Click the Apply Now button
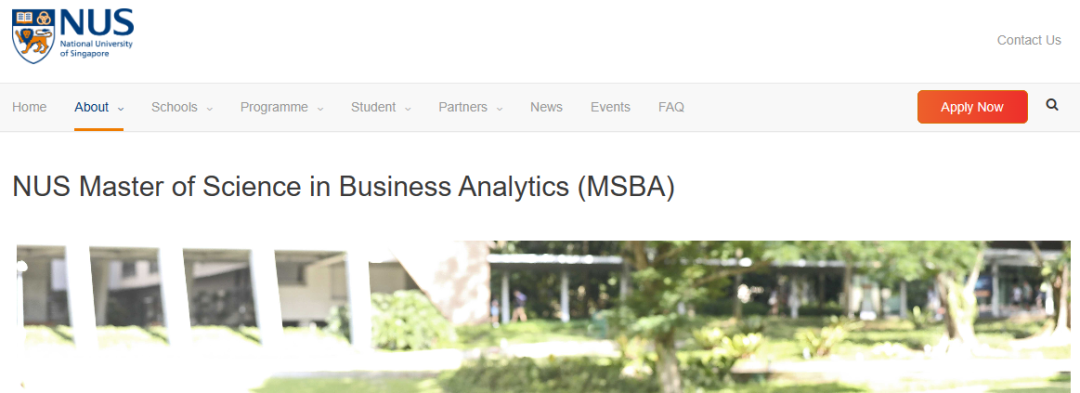 [x=972, y=107]
